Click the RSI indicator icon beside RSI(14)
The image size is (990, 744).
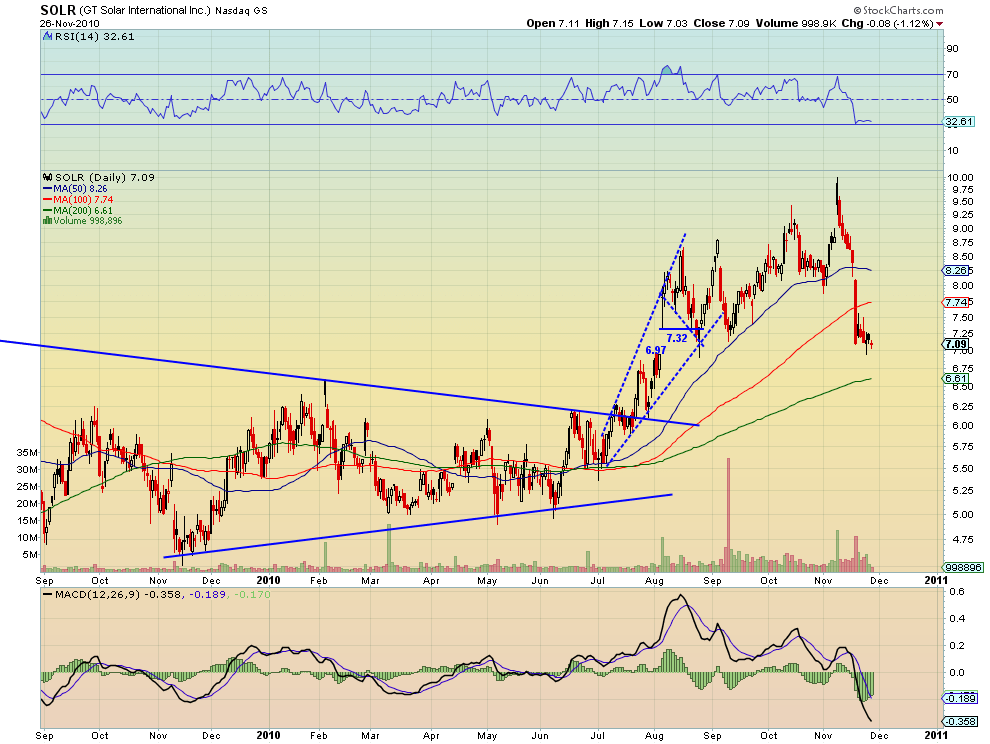pos(47,37)
